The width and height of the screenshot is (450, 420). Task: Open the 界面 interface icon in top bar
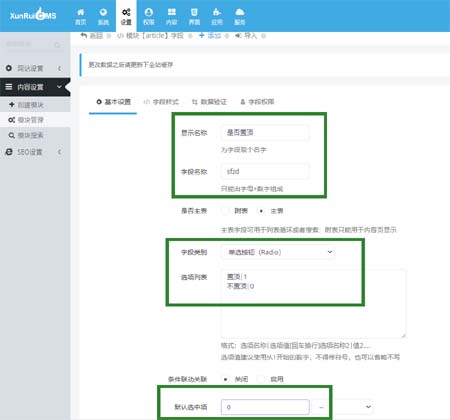pos(194,17)
